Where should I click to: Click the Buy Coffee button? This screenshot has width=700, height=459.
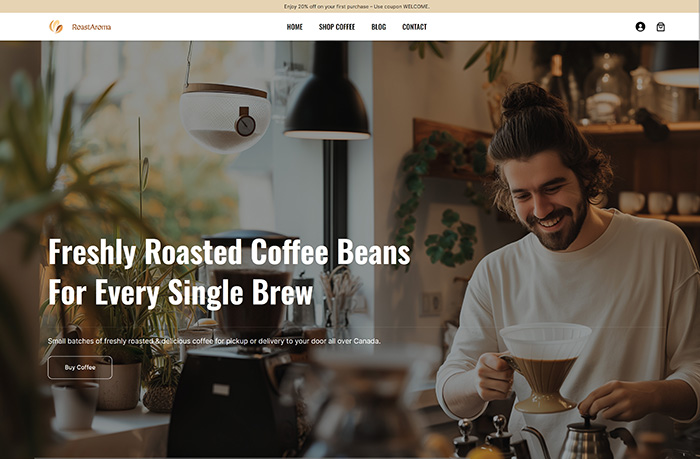pyautogui.click(x=80, y=367)
